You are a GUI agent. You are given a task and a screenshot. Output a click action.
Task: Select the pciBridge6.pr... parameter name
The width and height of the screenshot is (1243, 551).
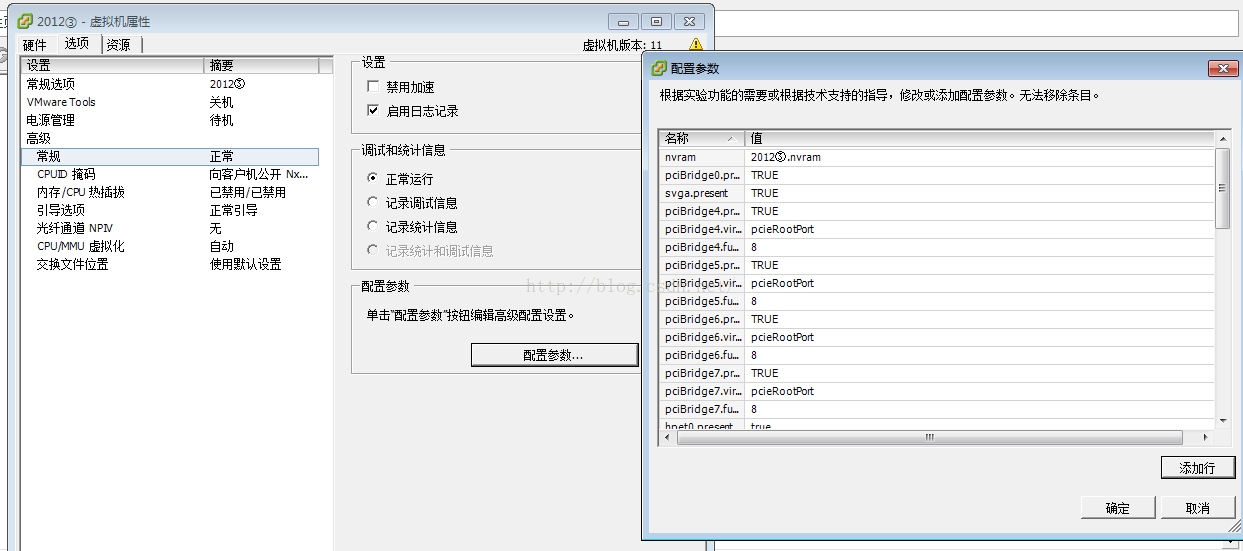(702, 319)
